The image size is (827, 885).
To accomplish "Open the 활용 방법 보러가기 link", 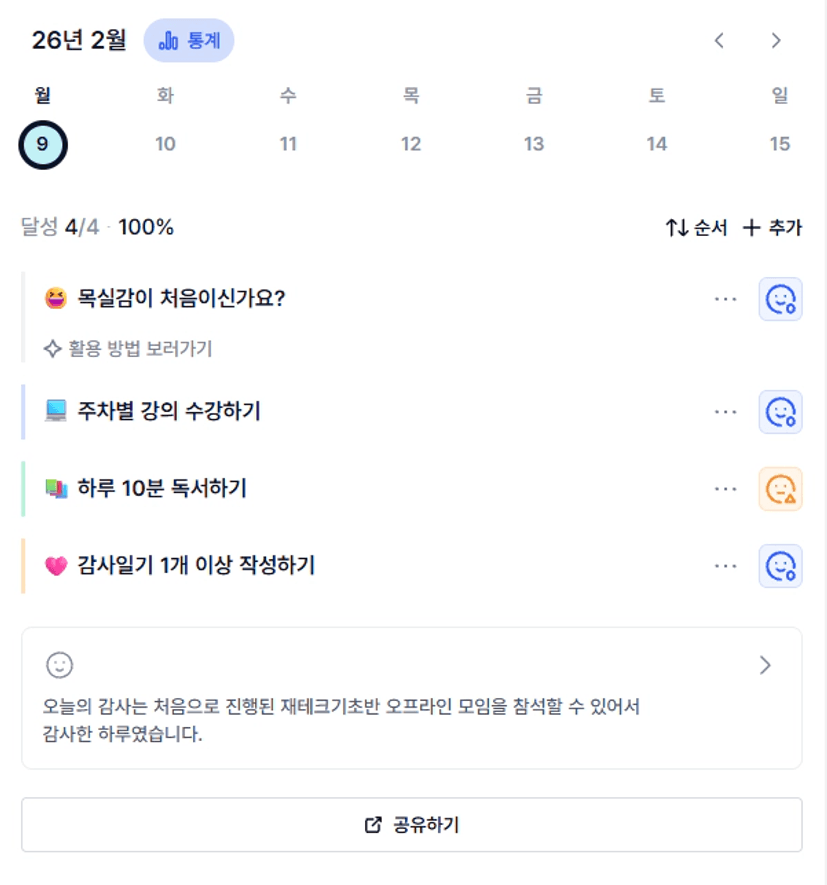I will pyautogui.click(x=128, y=349).
